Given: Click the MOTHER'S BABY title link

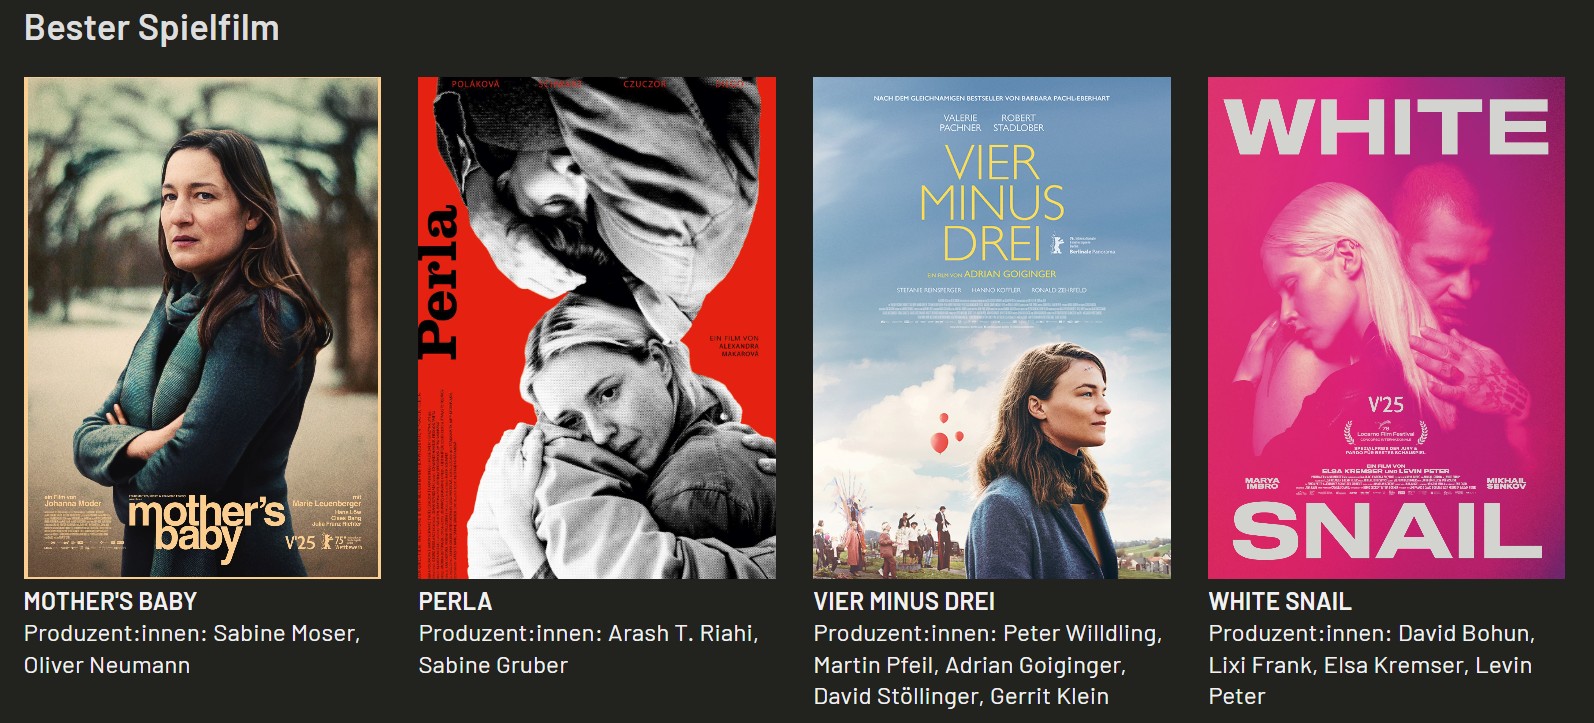Looking at the screenshot, I should [x=110, y=601].
